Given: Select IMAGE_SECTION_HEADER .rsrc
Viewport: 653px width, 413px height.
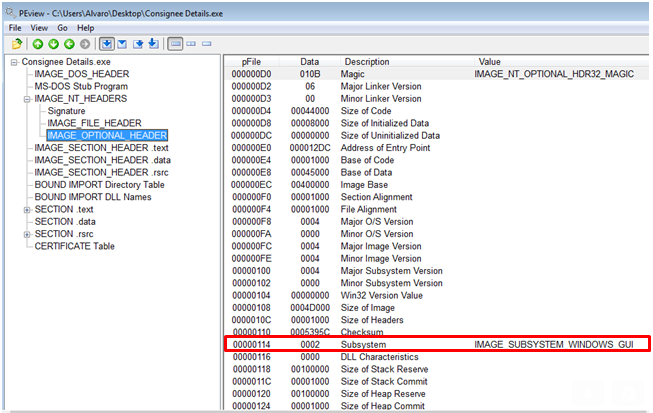Looking at the screenshot, I should click(x=102, y=172).
